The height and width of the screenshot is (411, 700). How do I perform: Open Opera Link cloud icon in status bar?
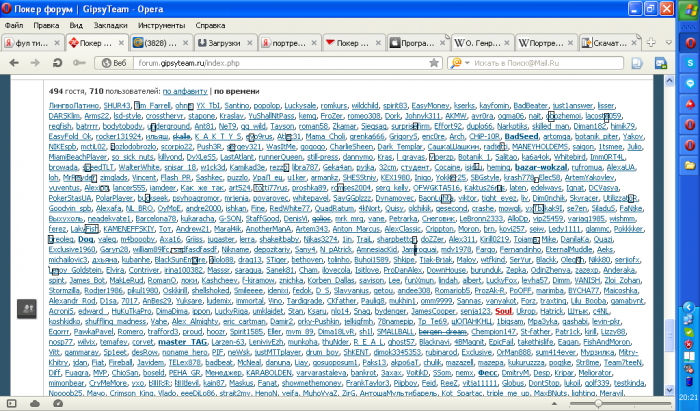pos(34,403)
